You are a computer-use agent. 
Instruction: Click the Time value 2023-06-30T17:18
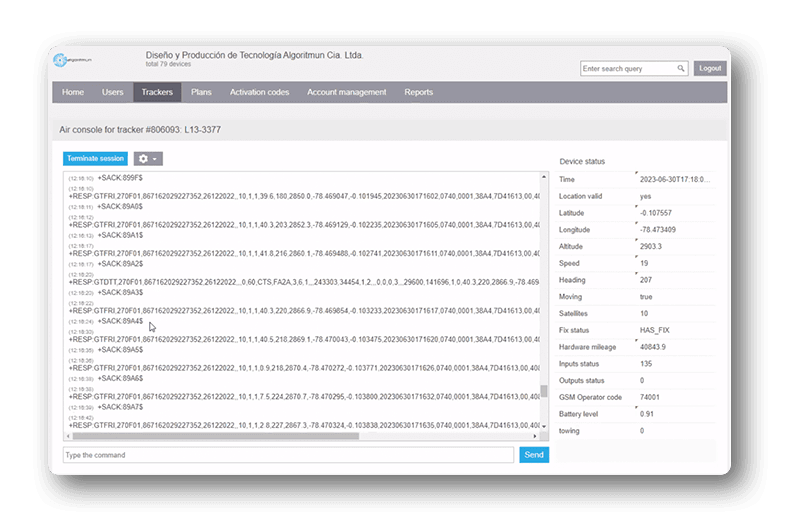point(675,179)
